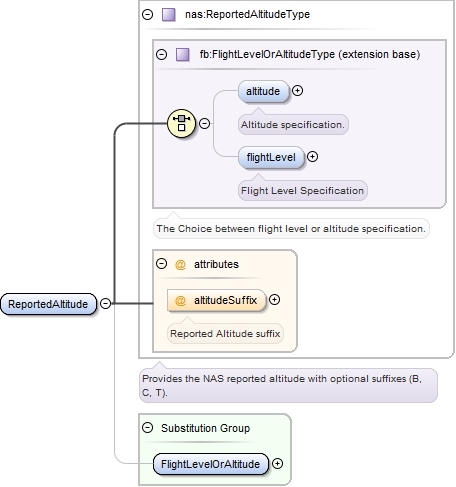The image size is (456, 487).
Task: Collapse the choice compositor children
Action: (204, 123)
